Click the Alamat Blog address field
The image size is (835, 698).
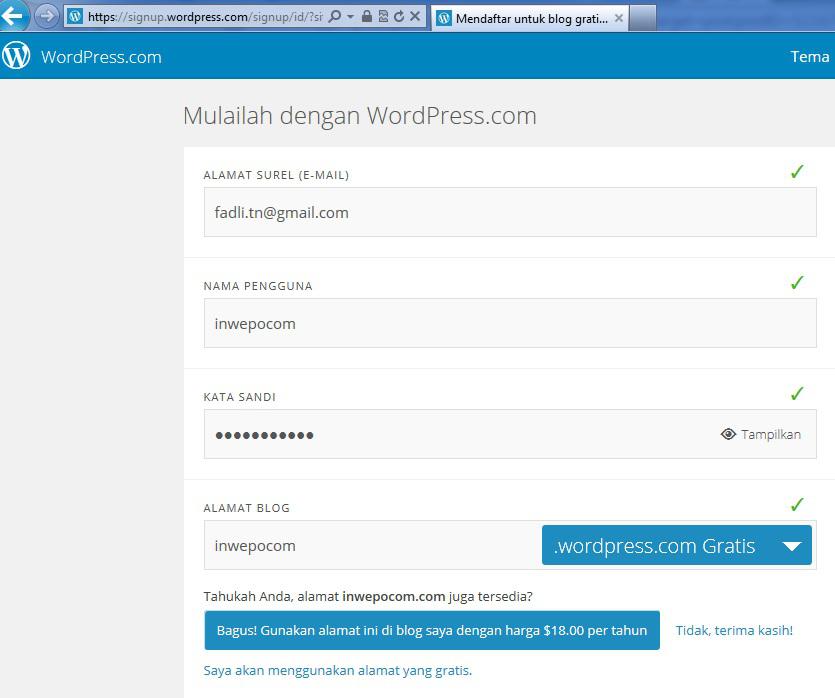372,545
